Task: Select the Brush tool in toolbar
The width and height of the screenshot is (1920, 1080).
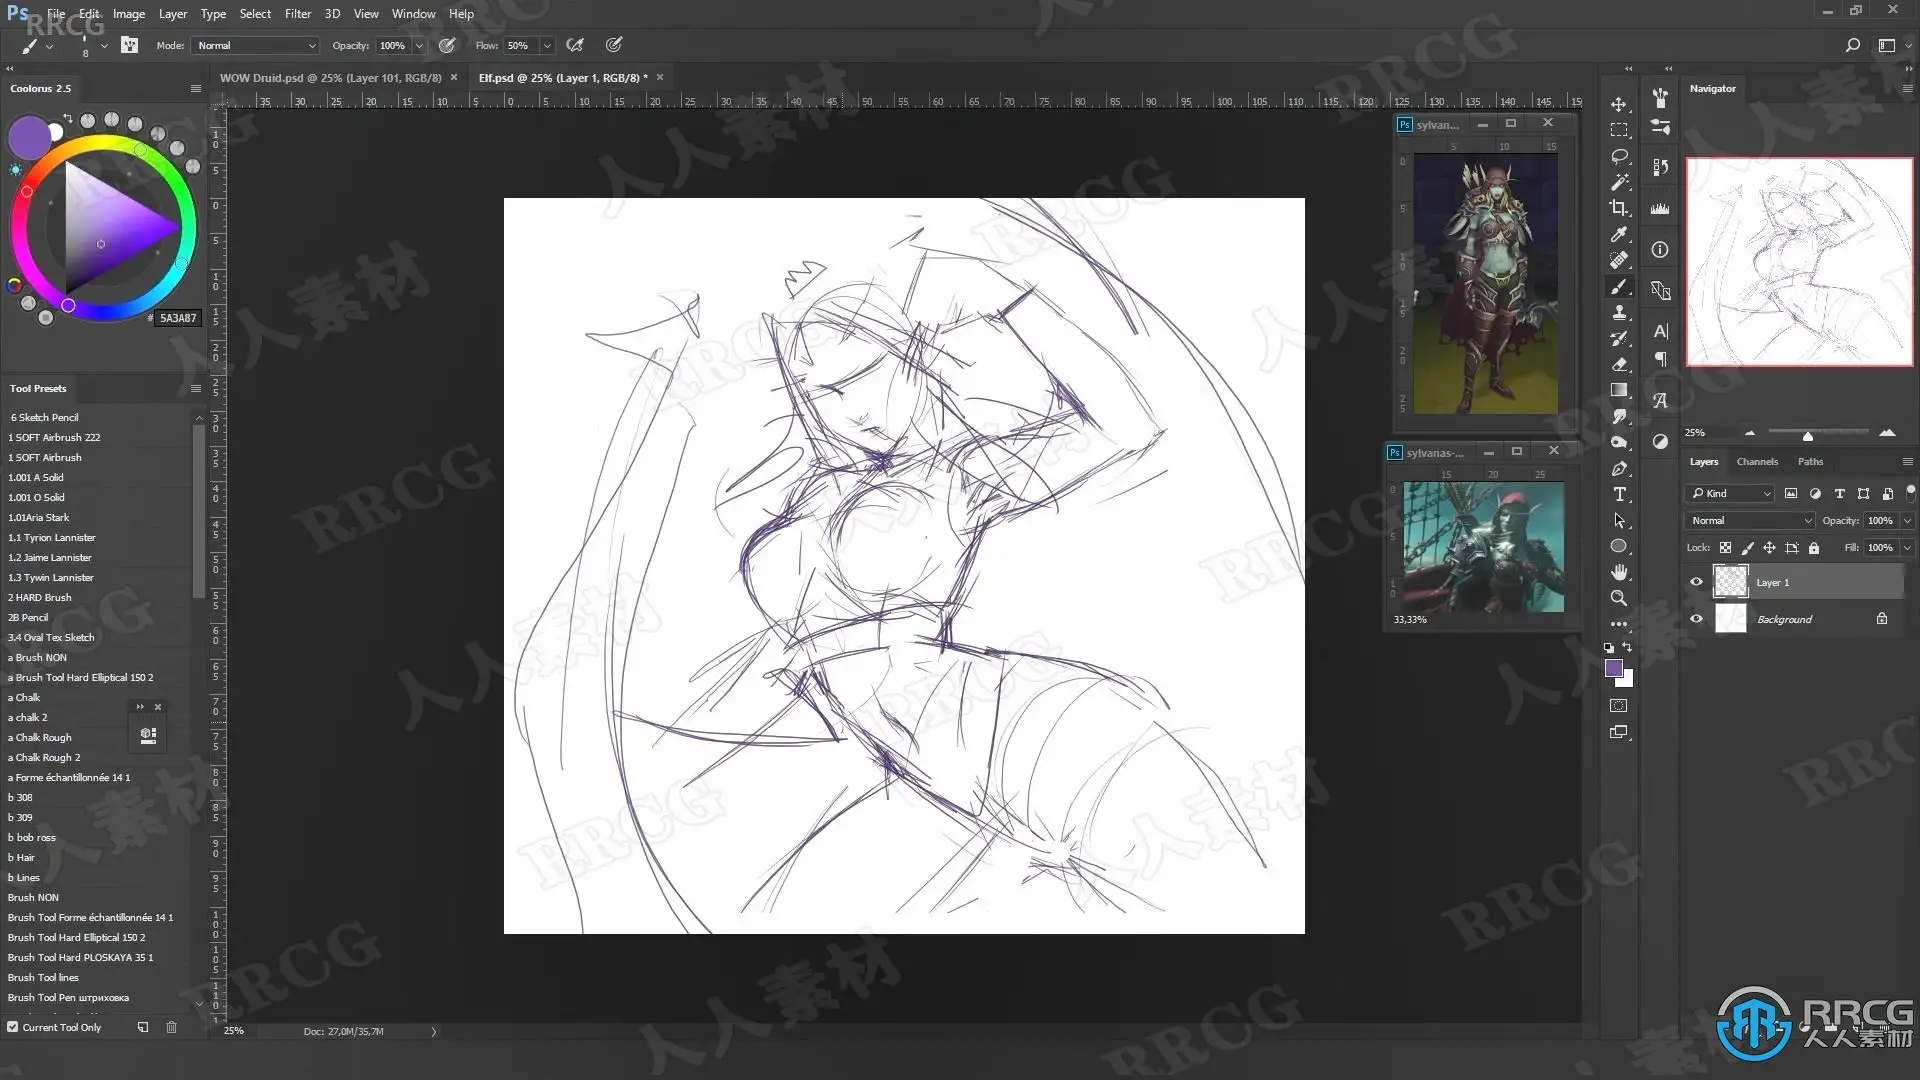Action: pyautogui.click(x=1619, y=286)
